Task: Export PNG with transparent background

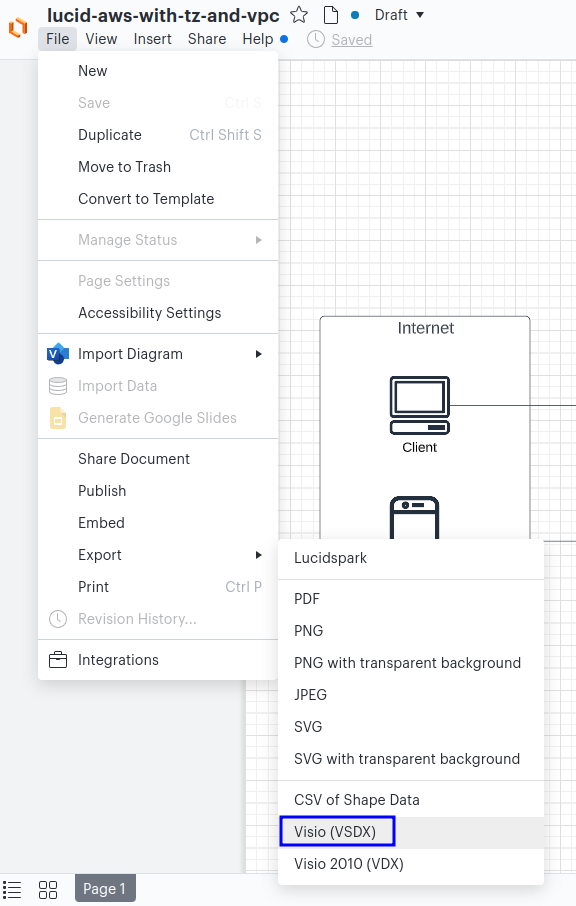Action: point(411,663)
